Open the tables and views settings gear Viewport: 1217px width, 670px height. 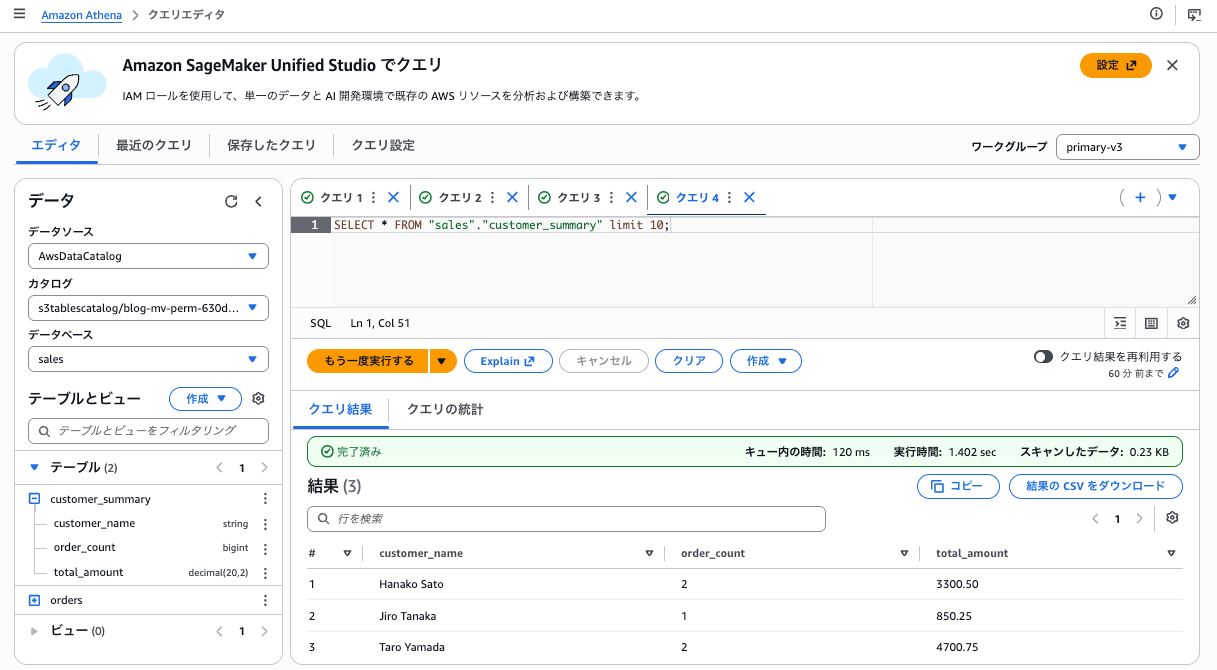[x=258, y=398]
